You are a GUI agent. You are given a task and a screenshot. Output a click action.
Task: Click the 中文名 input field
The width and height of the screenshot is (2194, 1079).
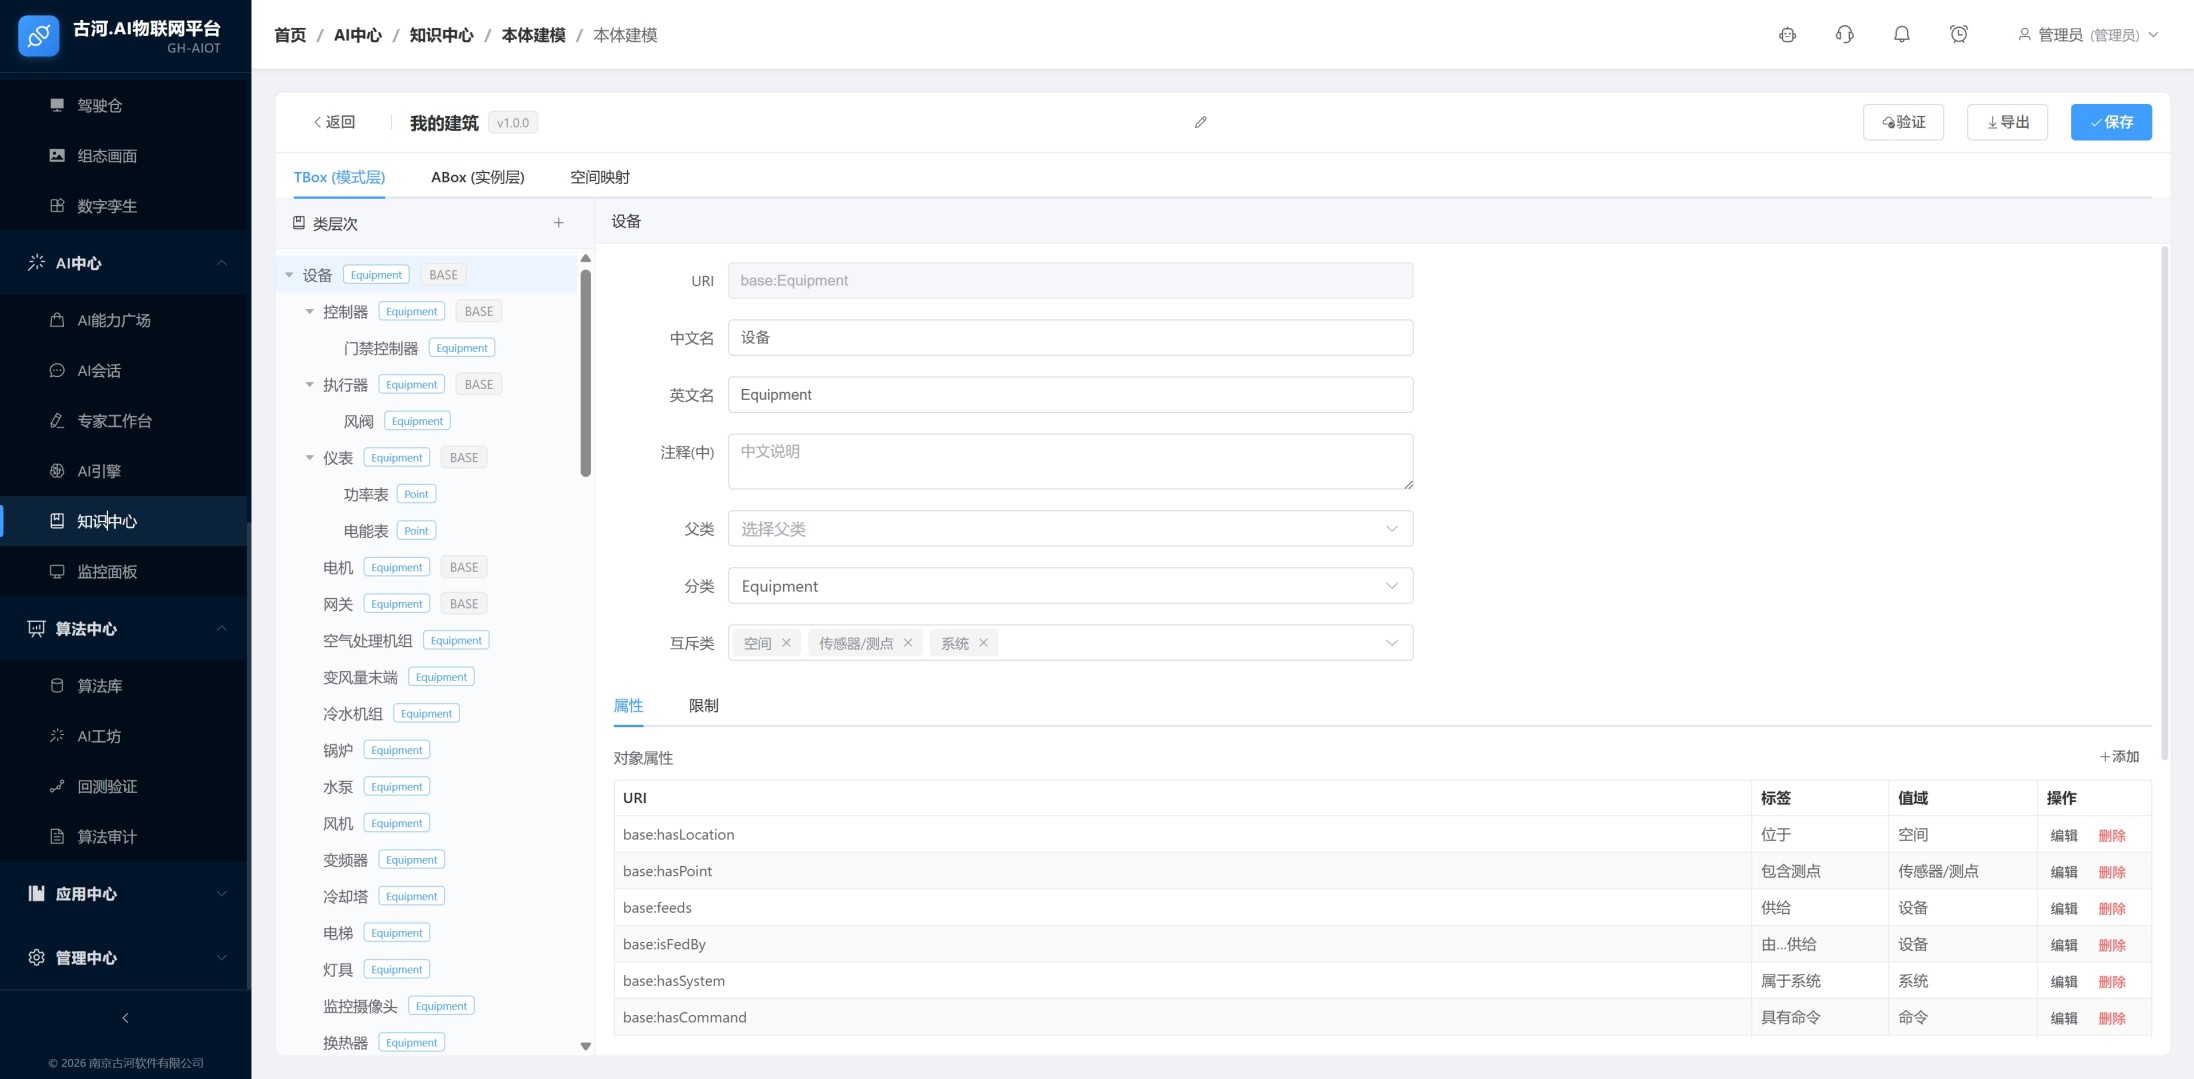pos(1070,338)
